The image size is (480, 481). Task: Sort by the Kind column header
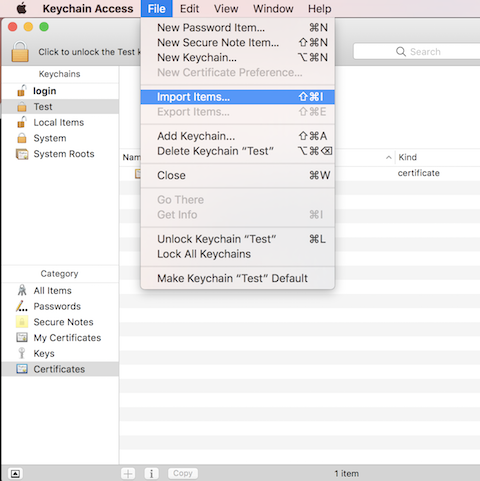point(408,157)
